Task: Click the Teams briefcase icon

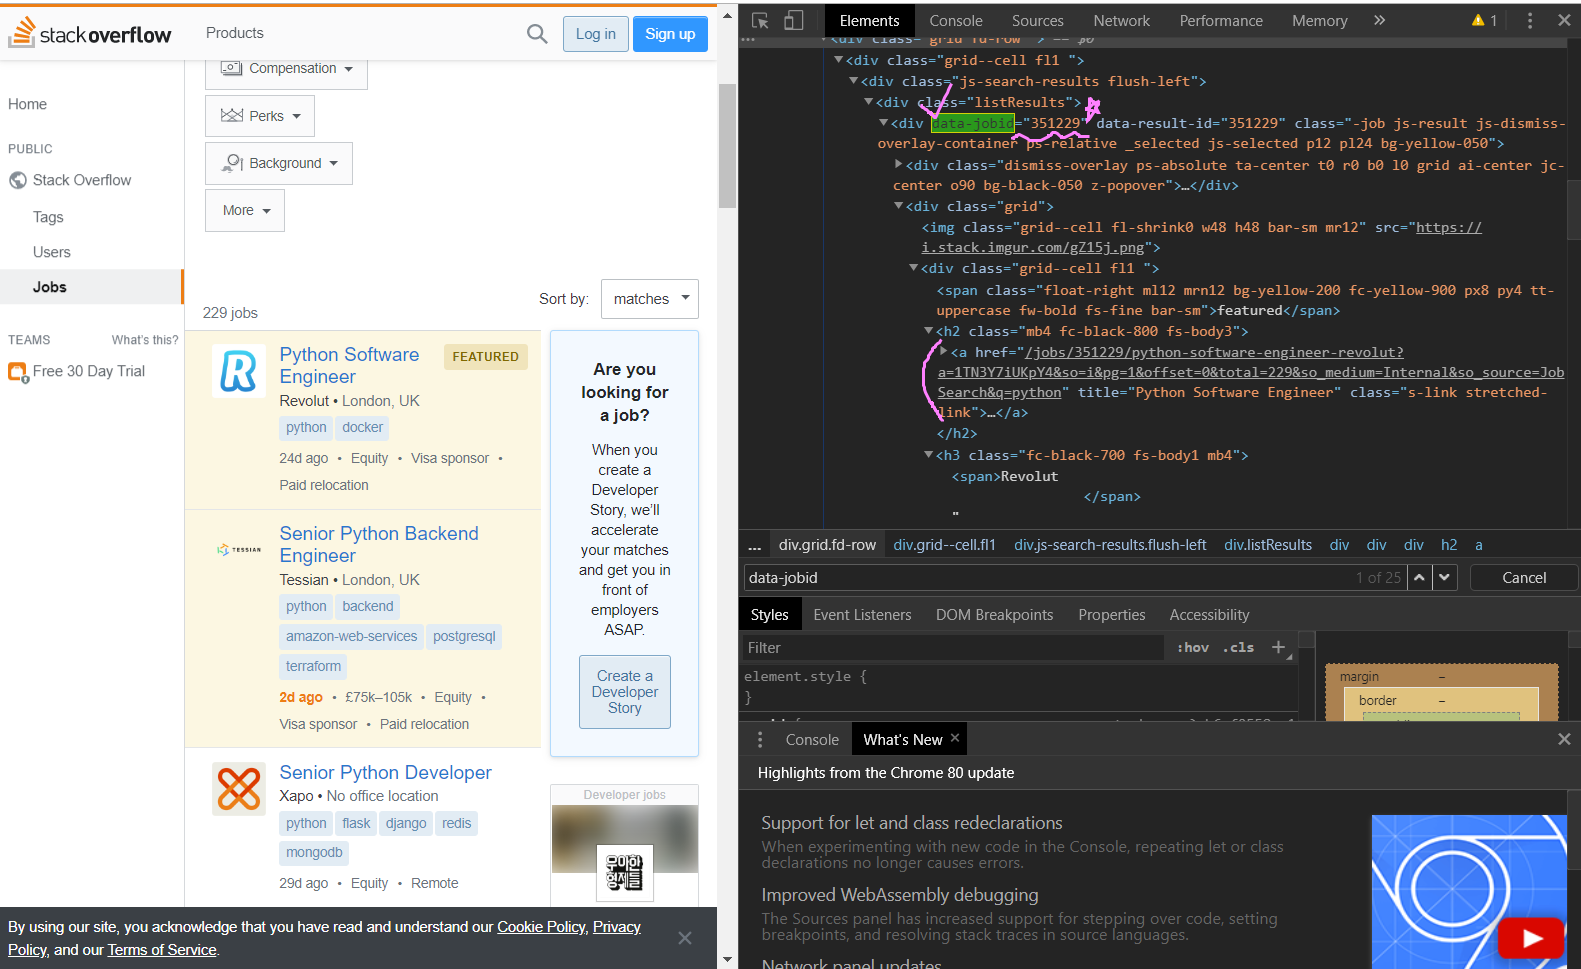Action: (x=18, y=372)
